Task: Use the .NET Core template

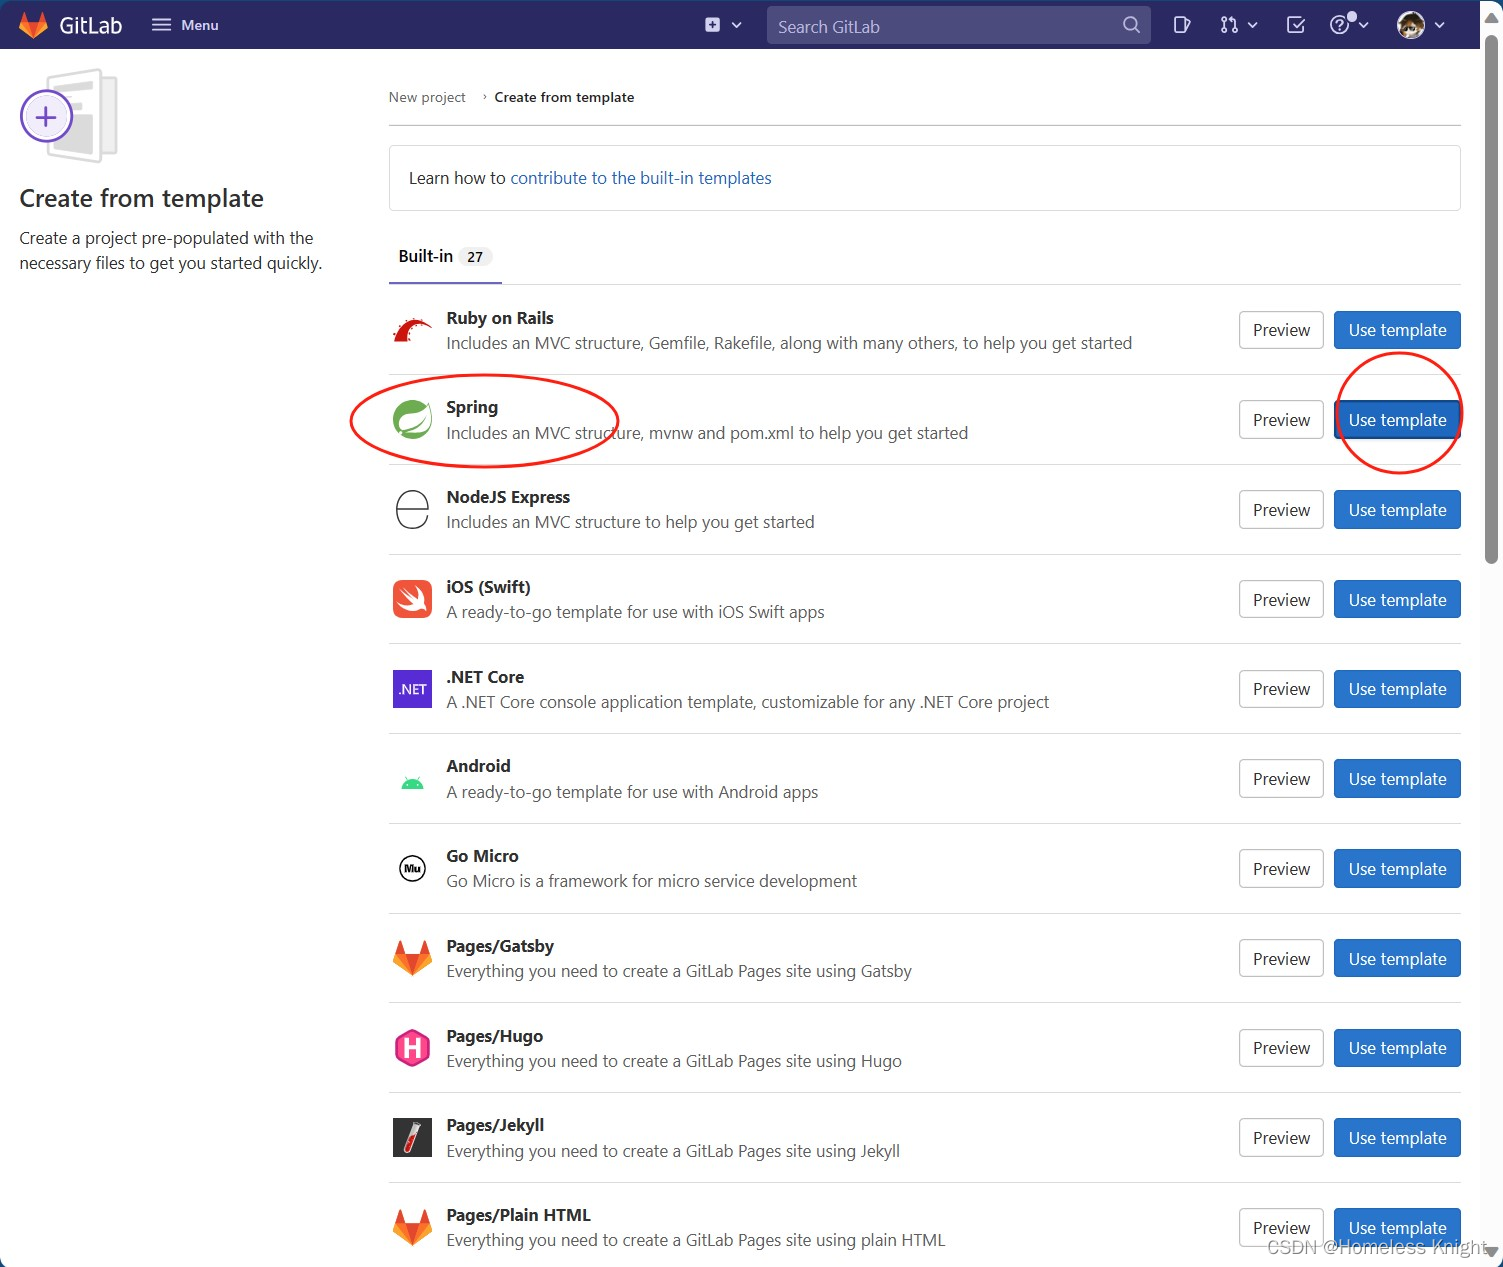Action: click(x=1397, y=689)
